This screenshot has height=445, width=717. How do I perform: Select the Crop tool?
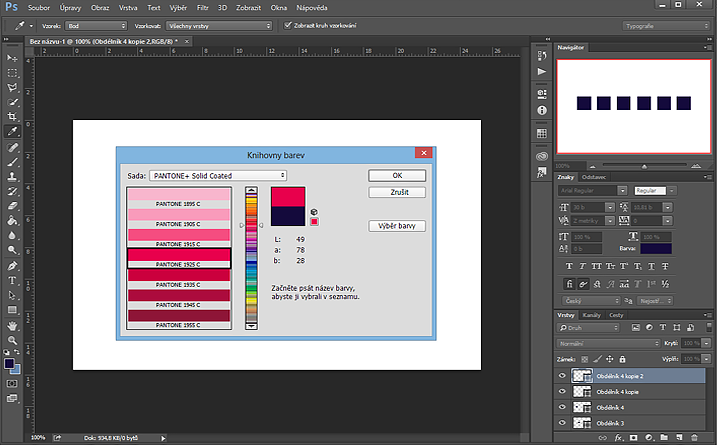[x=12, y=117]
